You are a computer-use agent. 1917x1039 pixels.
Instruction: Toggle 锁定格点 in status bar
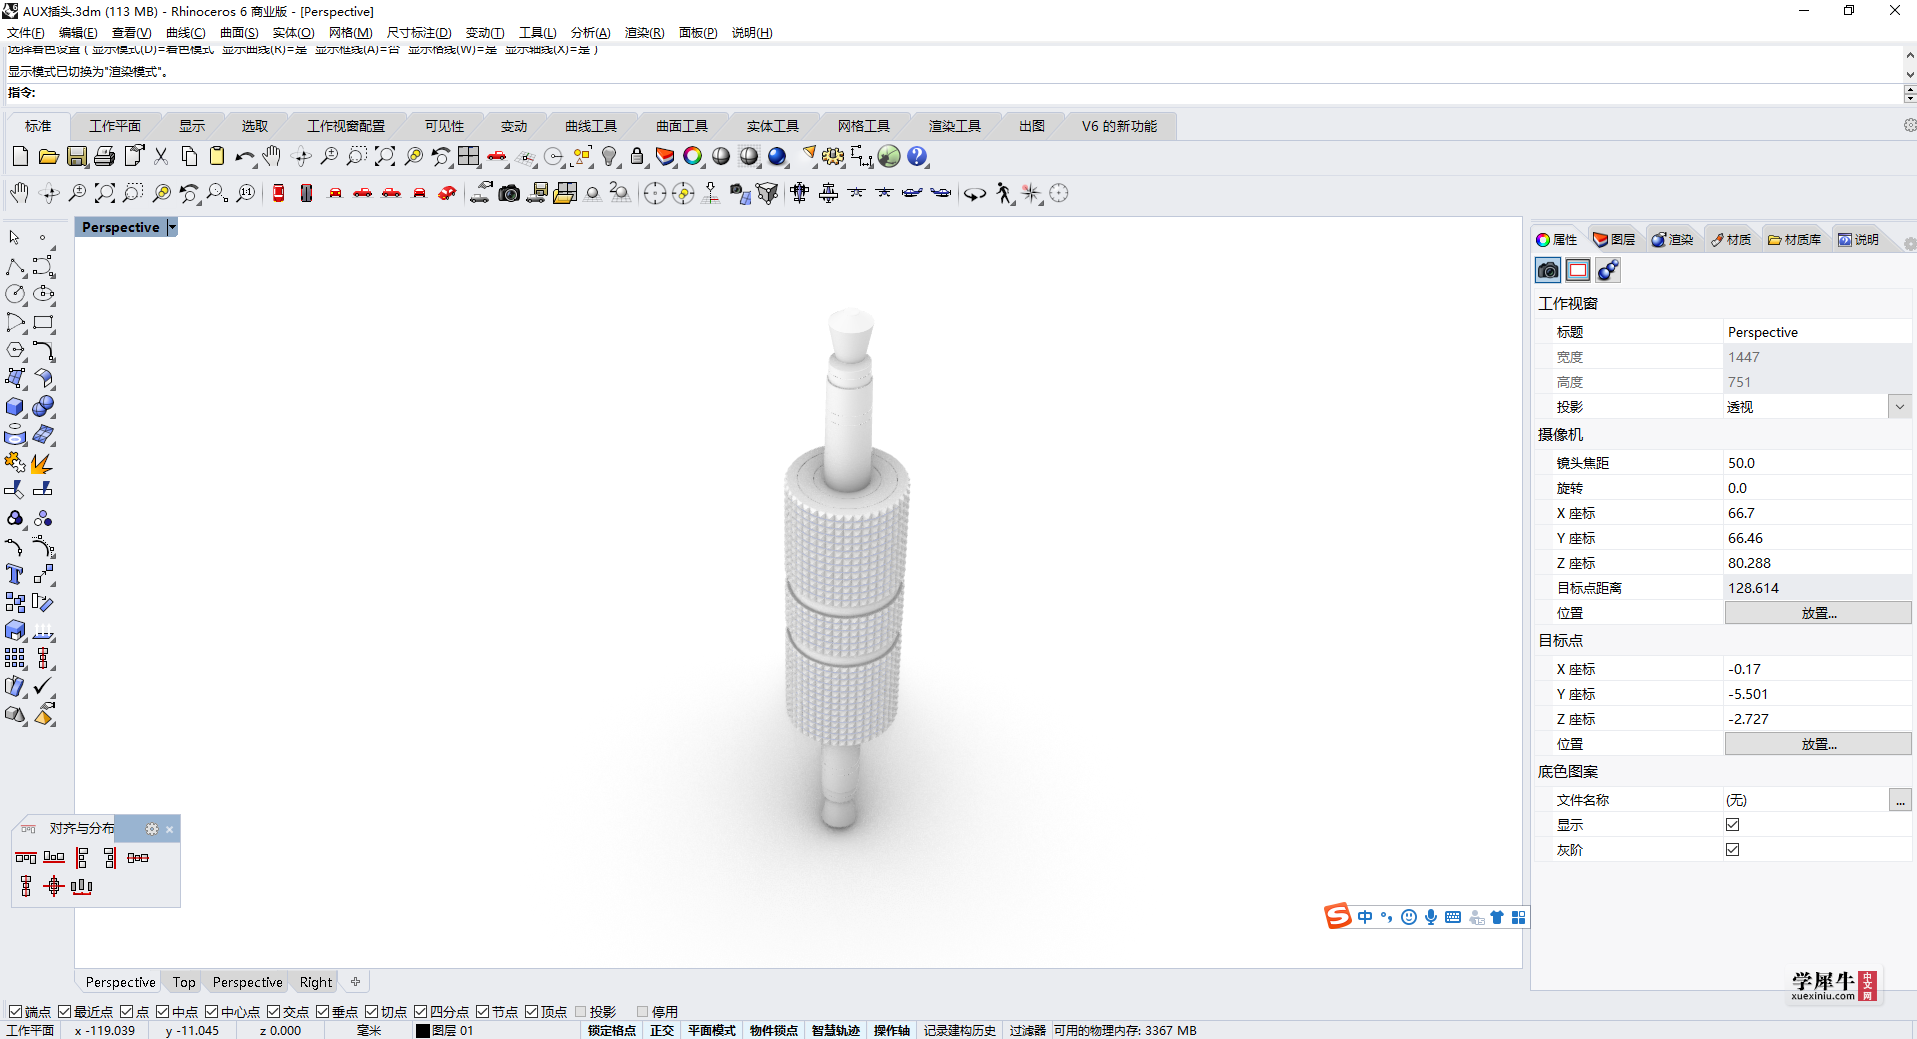click(x=612, y=1030)
